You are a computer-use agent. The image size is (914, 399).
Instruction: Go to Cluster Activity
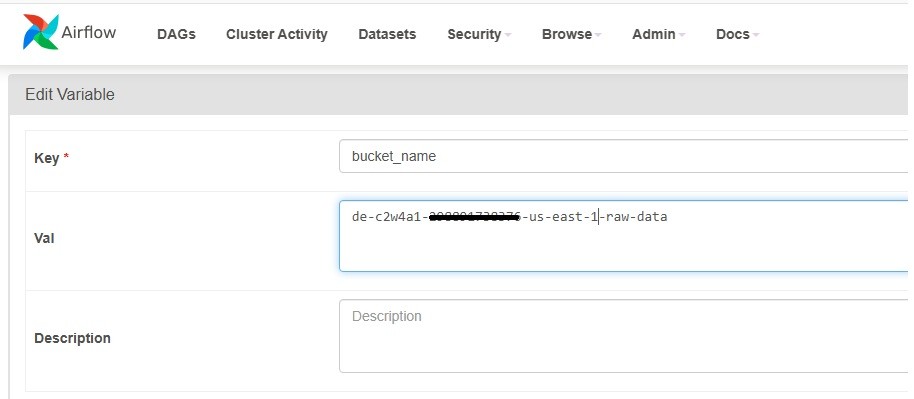[x=277, y=34]
